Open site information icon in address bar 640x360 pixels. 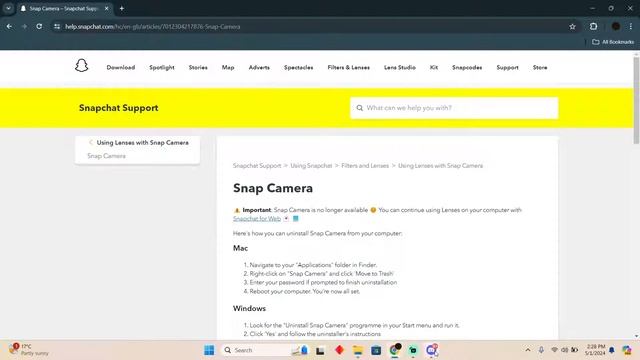pos(57,27)
